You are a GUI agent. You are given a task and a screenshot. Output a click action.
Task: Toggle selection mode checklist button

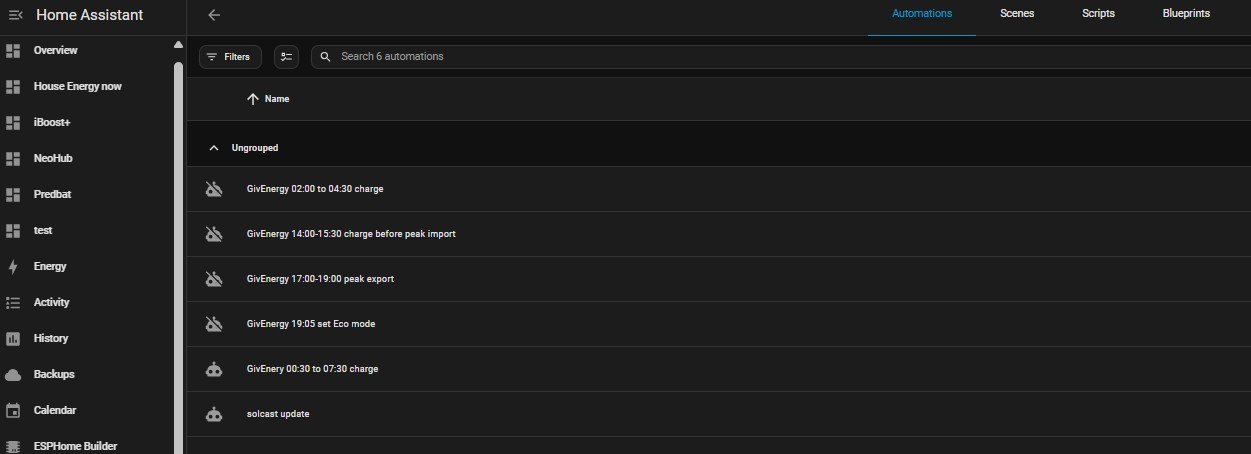pyautogui.click(x=287, y=57)
